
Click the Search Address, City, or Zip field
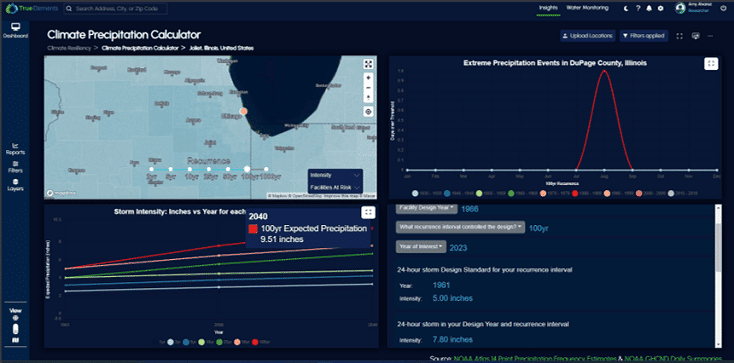pyautogui.click(x=115, y=8)
